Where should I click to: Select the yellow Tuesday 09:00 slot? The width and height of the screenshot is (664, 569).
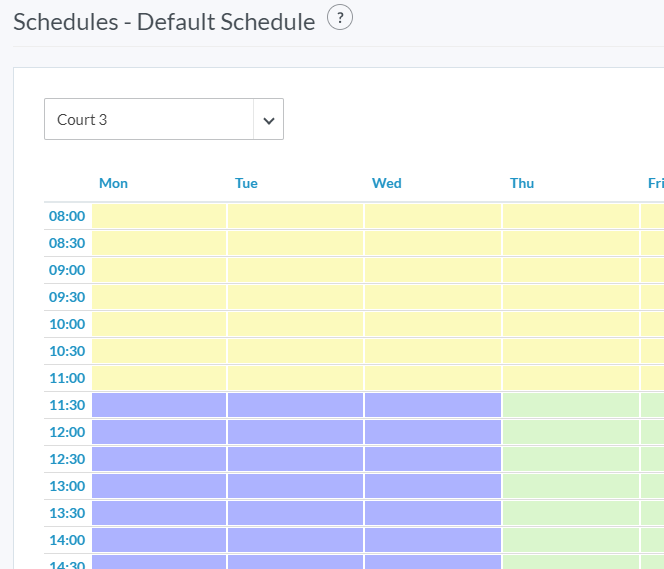coord(295,270)
